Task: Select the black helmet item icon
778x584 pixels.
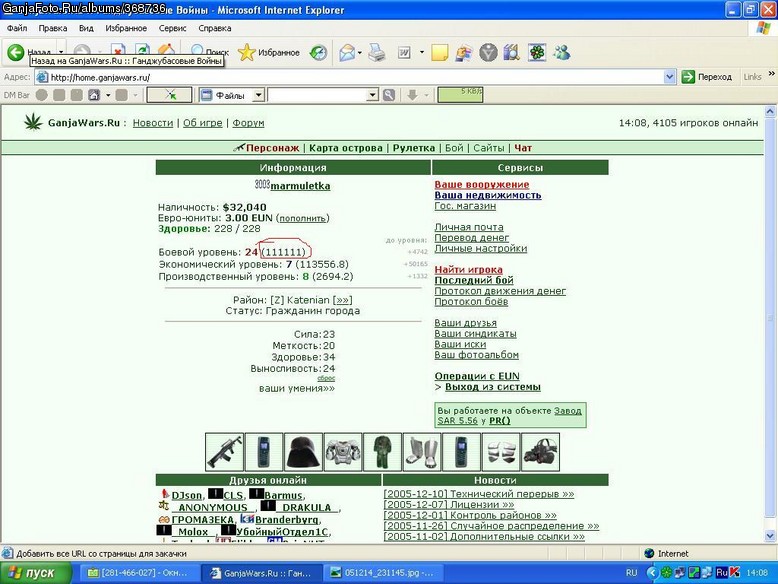Action: point(303,452)
